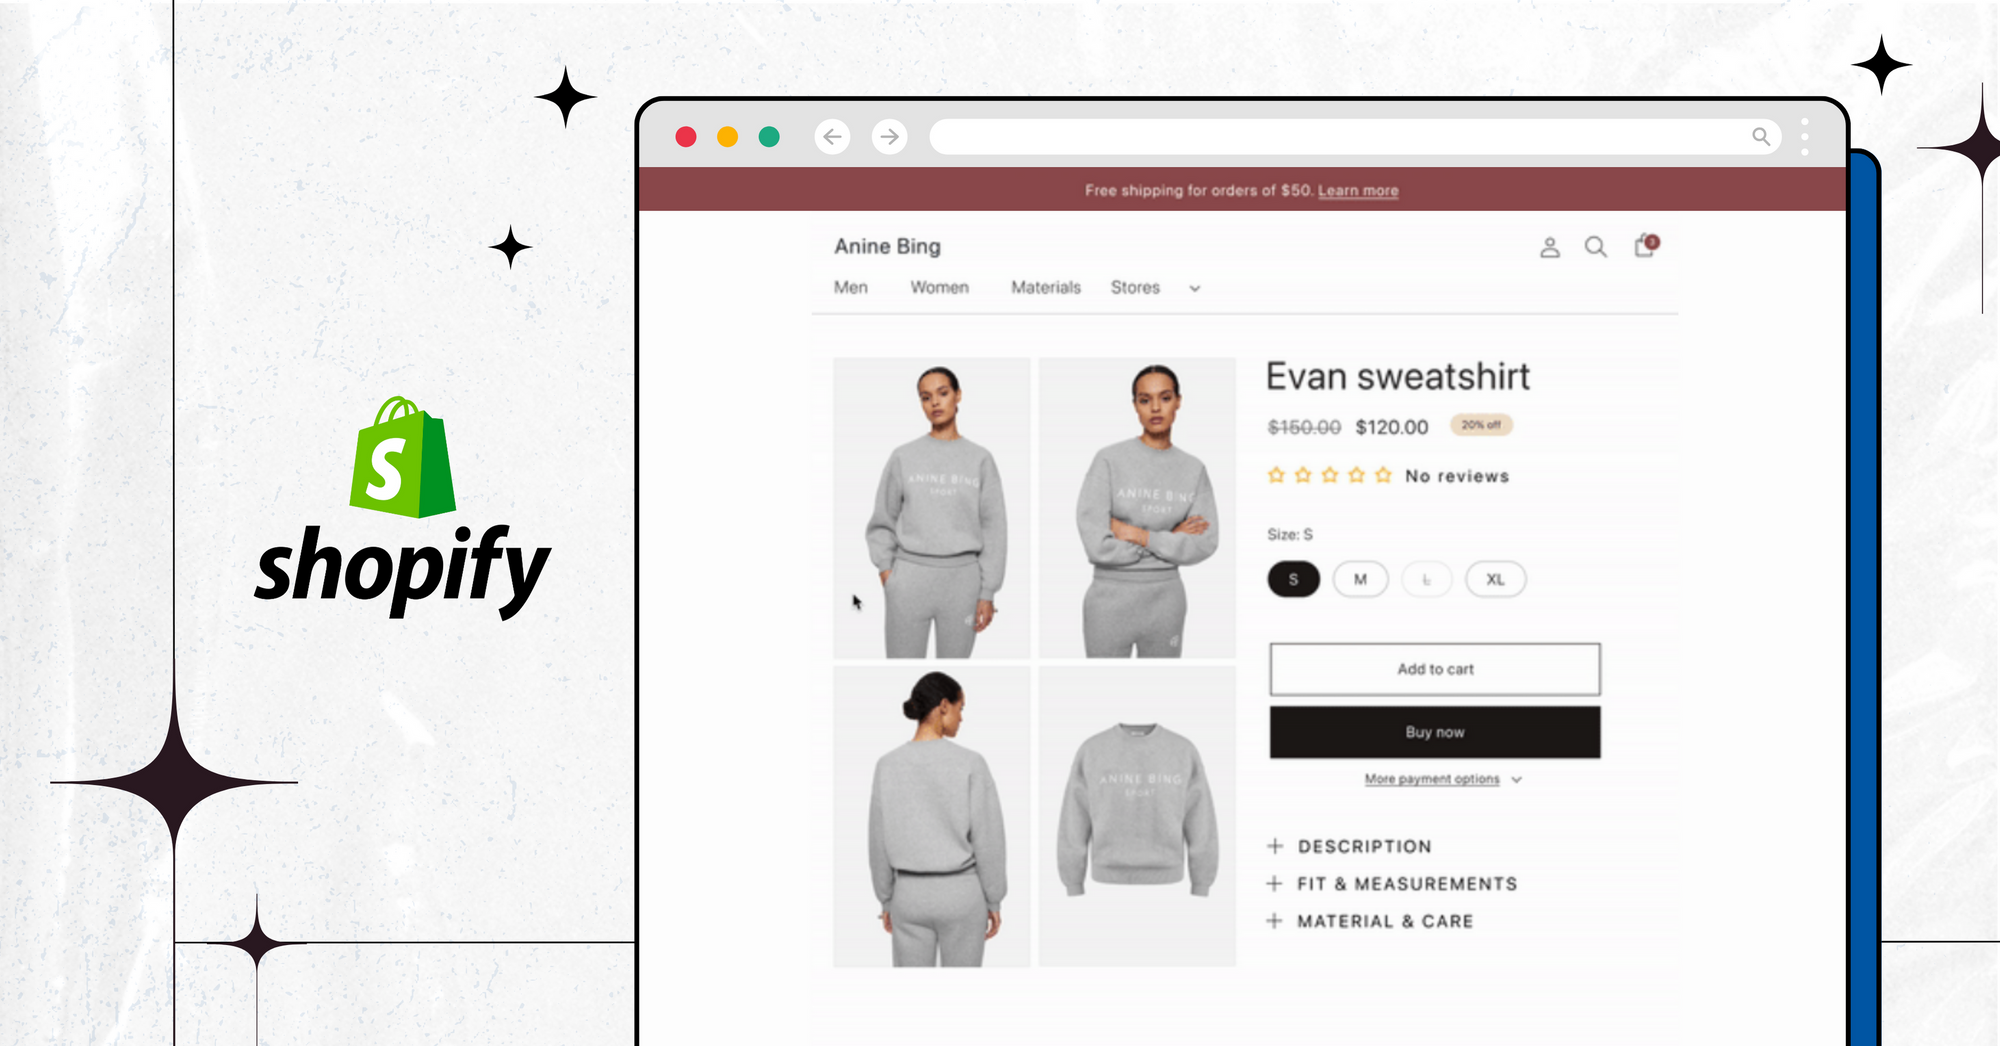Open the Materials menu item

point(1046,287)
